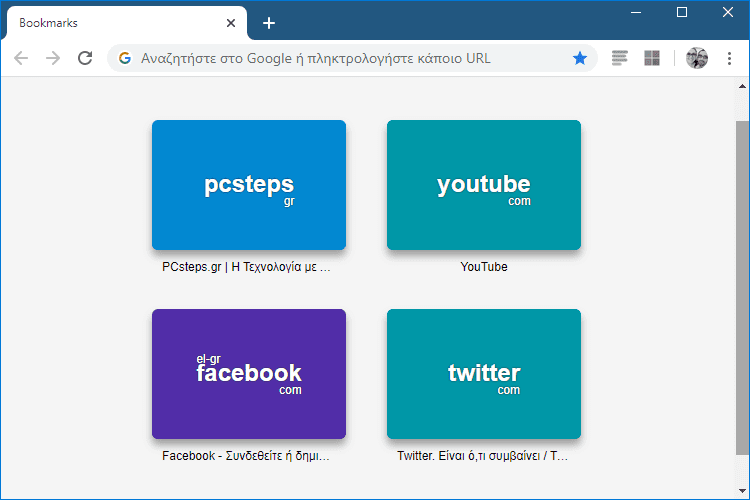Open the facebook.com bookmark tile

(249, 374)
